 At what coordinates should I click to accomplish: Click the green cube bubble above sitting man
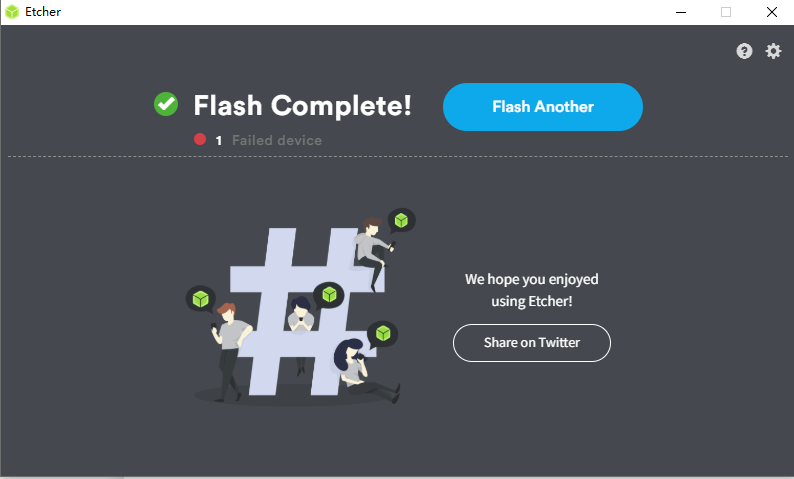pos(402,221)
